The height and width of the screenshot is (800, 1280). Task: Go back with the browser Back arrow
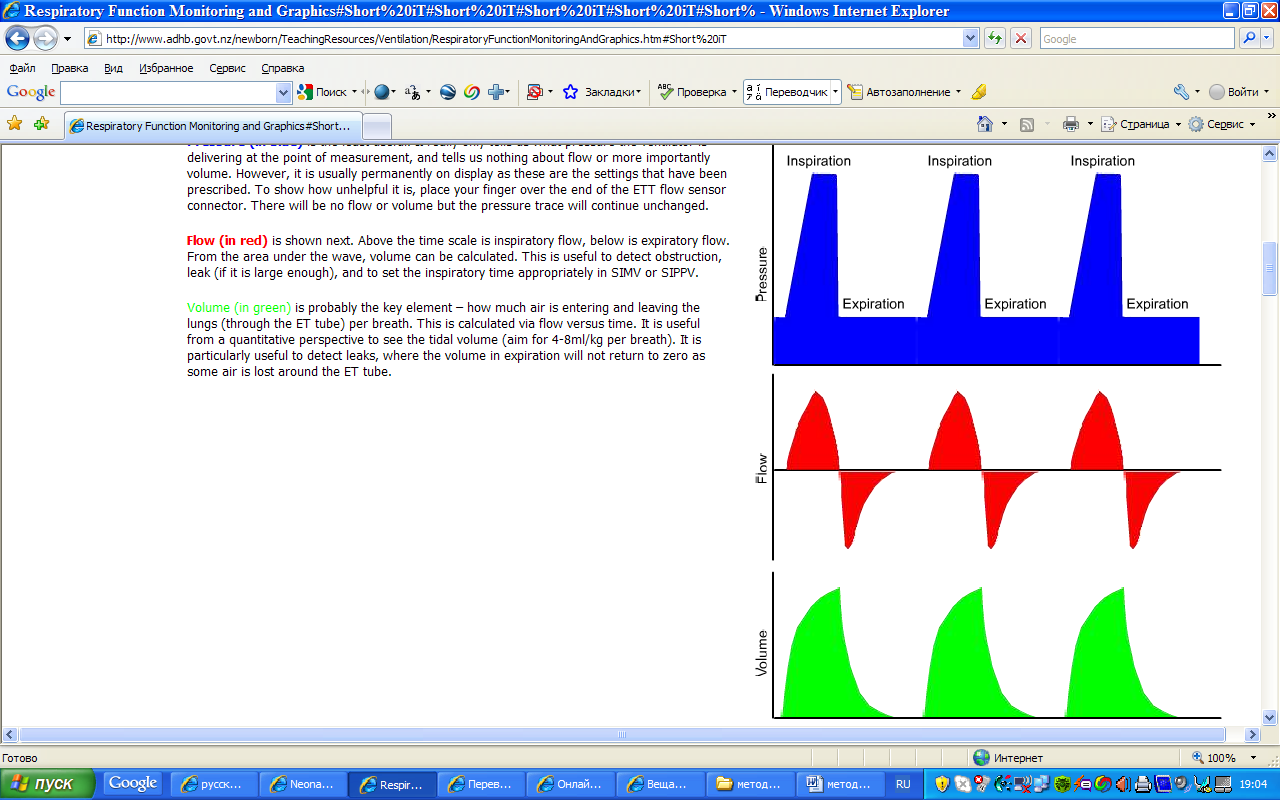point(18,39)
